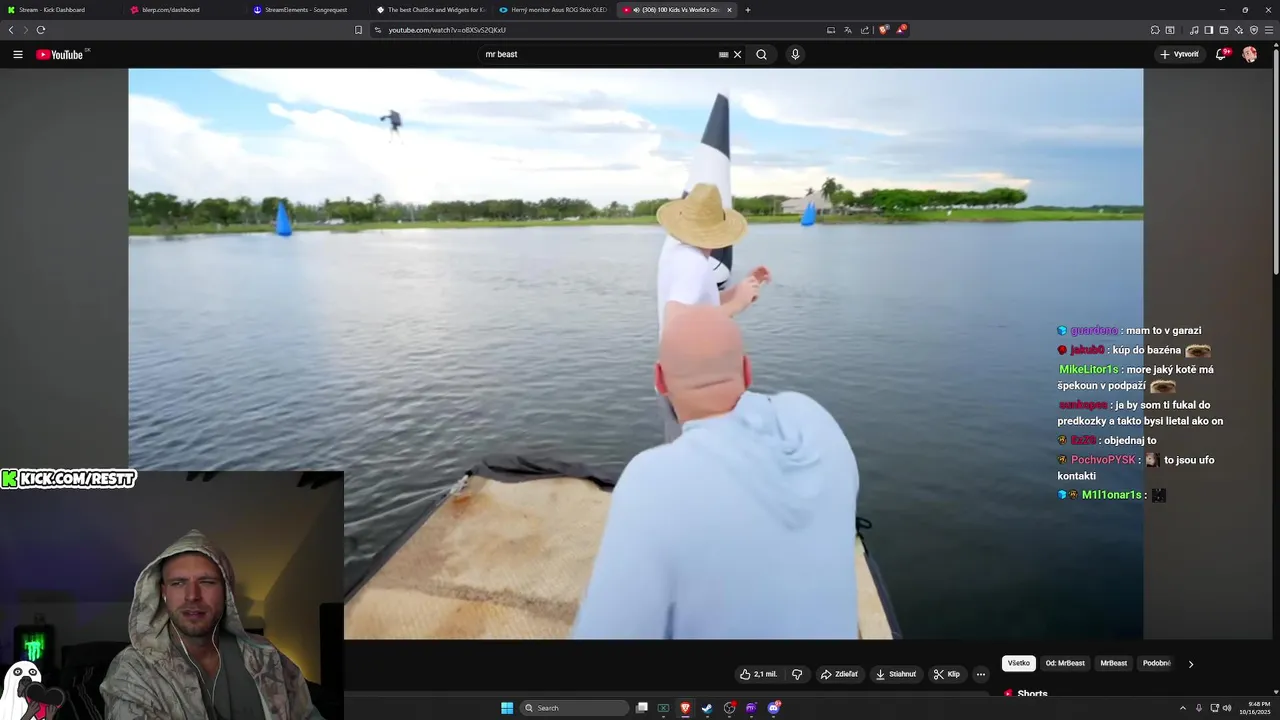Dislike the video with thumbs-down

click(797, 674)
